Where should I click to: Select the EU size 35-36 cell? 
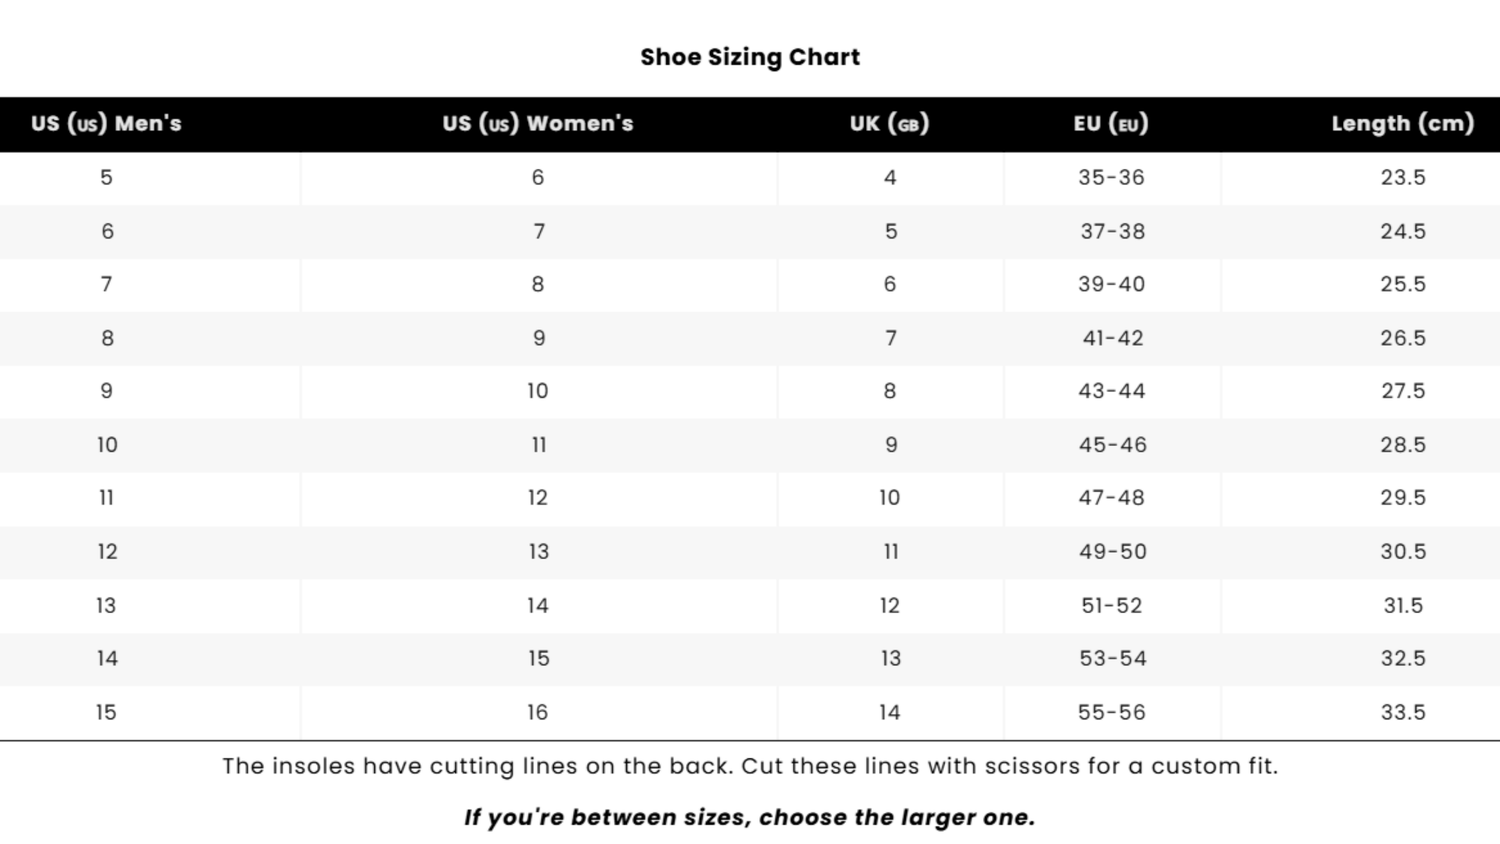1111,178
